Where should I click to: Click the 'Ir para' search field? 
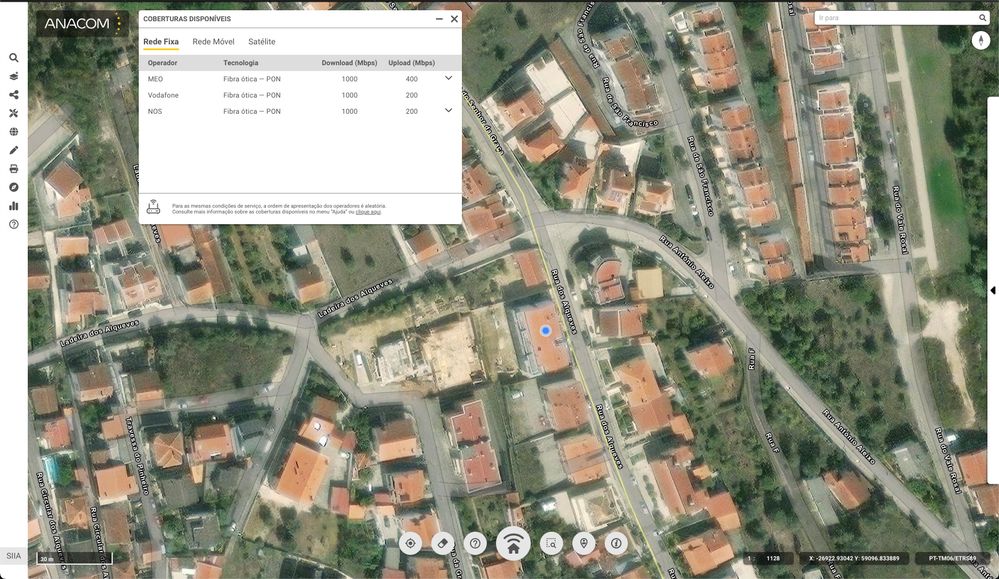(895, 18)
